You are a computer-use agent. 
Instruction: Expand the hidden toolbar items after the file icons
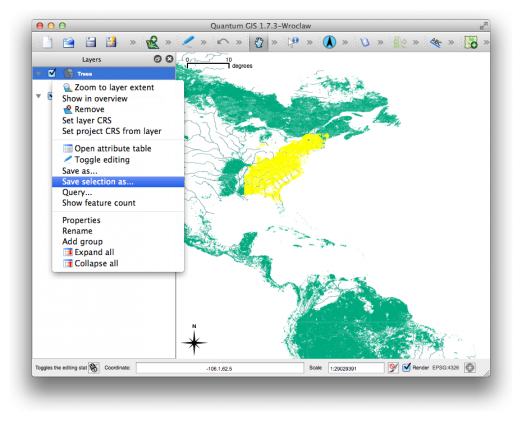point(133,42)
